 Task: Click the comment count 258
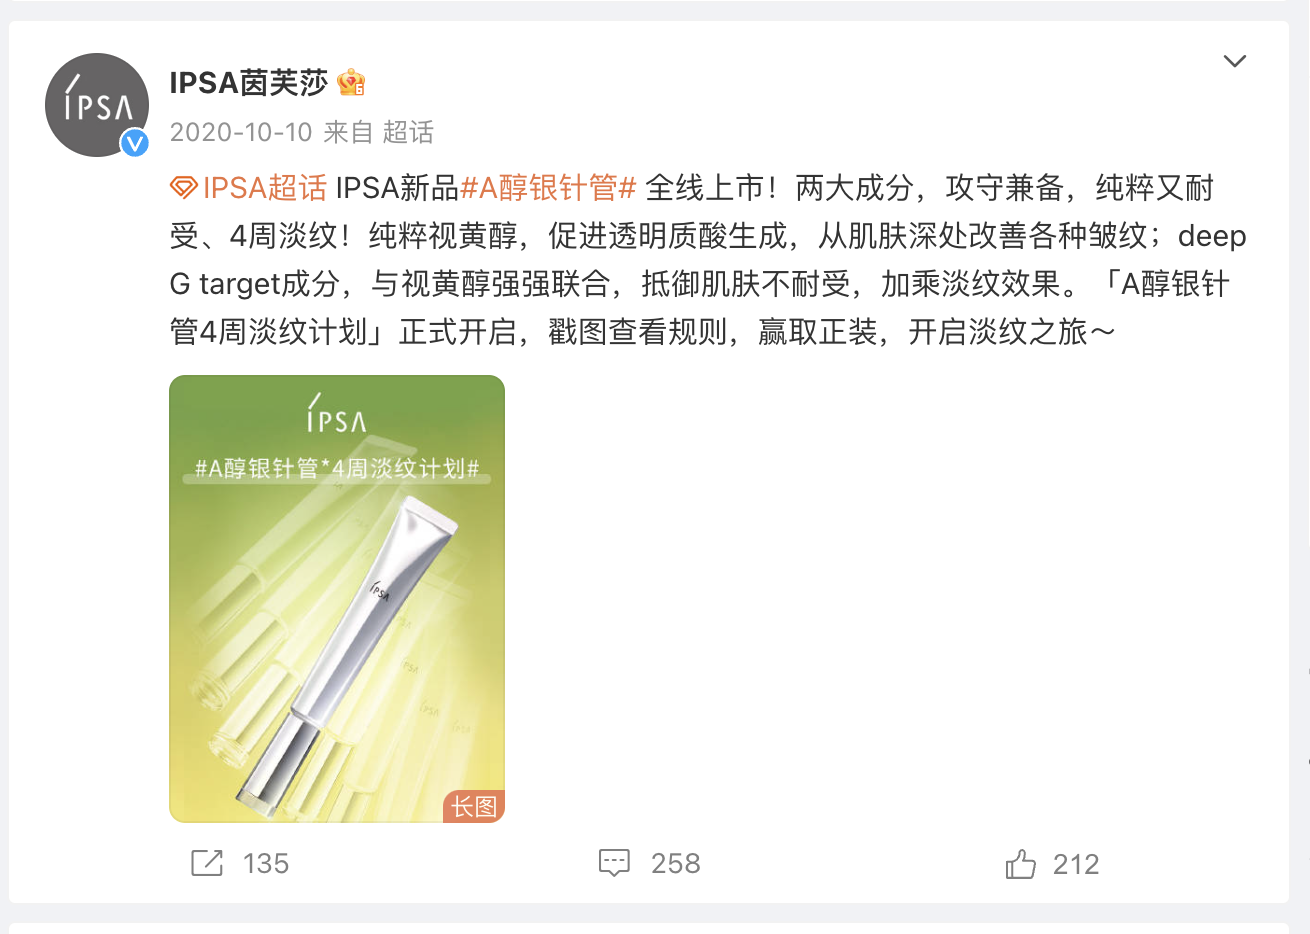676,863
